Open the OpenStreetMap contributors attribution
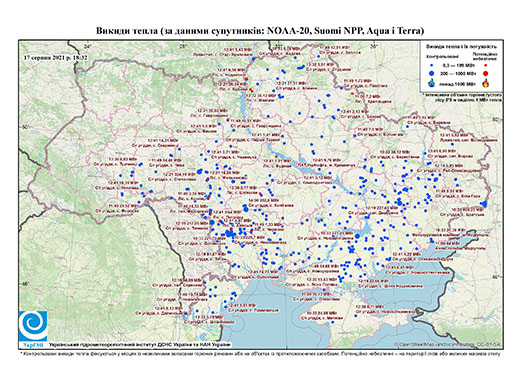This screenshot has width=520, height=368. tap(448, 344)
